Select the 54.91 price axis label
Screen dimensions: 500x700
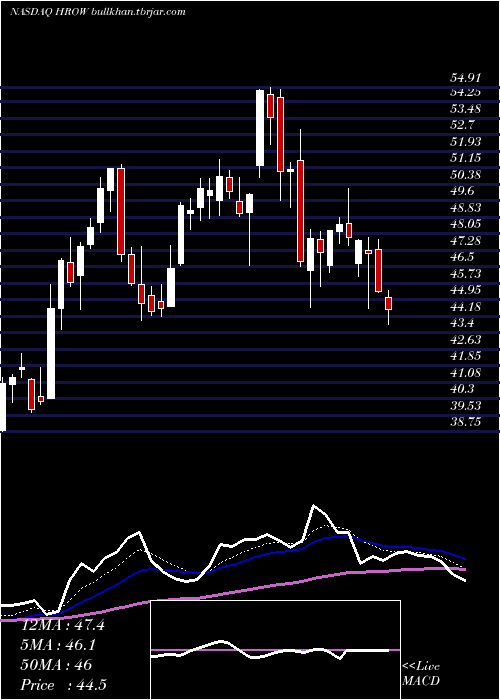tap(465, 78)
